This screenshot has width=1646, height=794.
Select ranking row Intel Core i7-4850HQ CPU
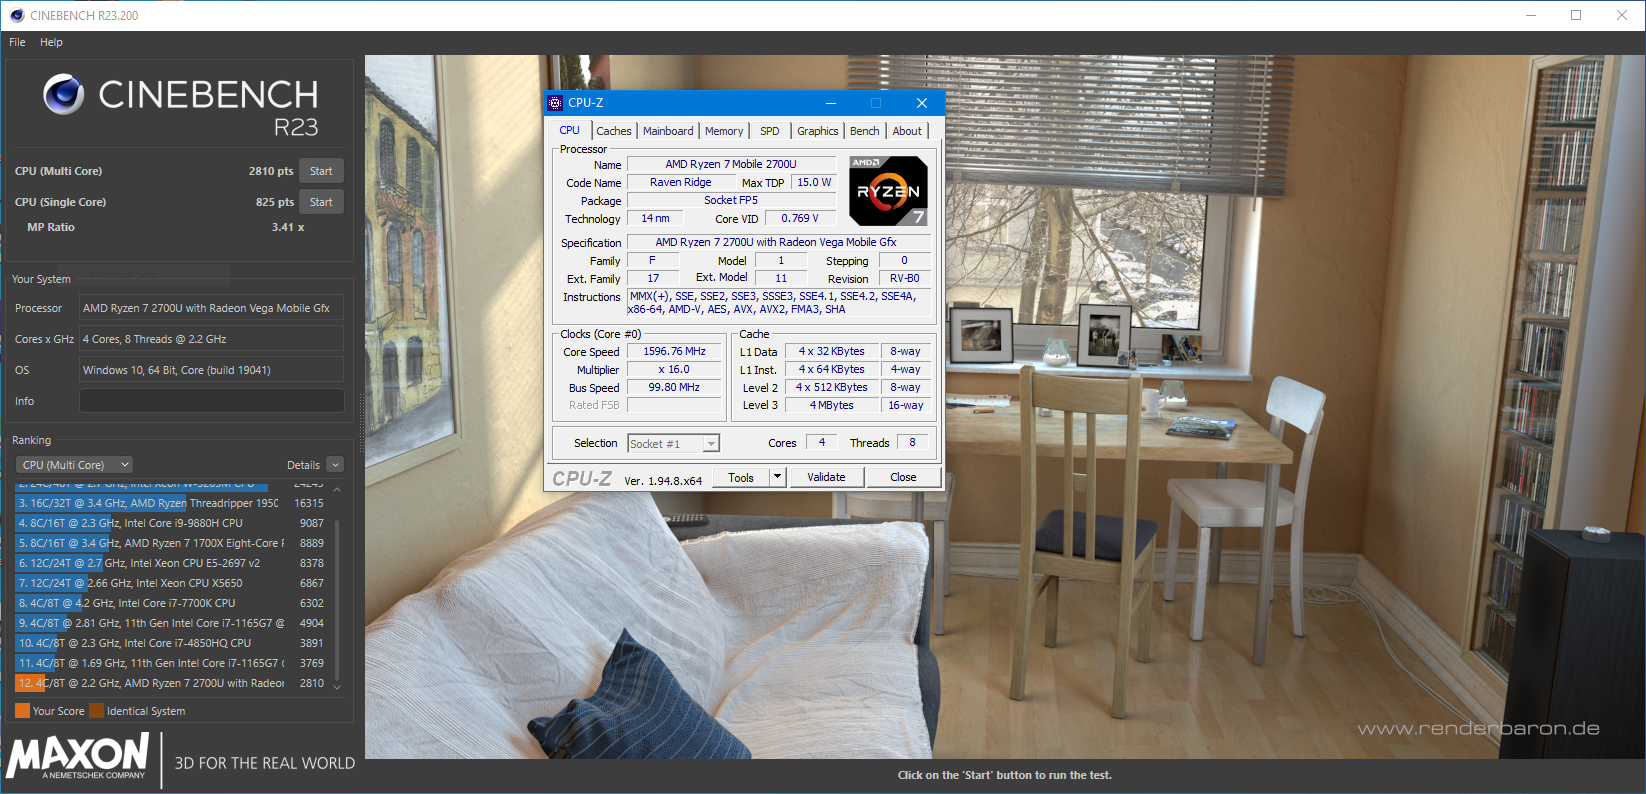click(171, 643)
